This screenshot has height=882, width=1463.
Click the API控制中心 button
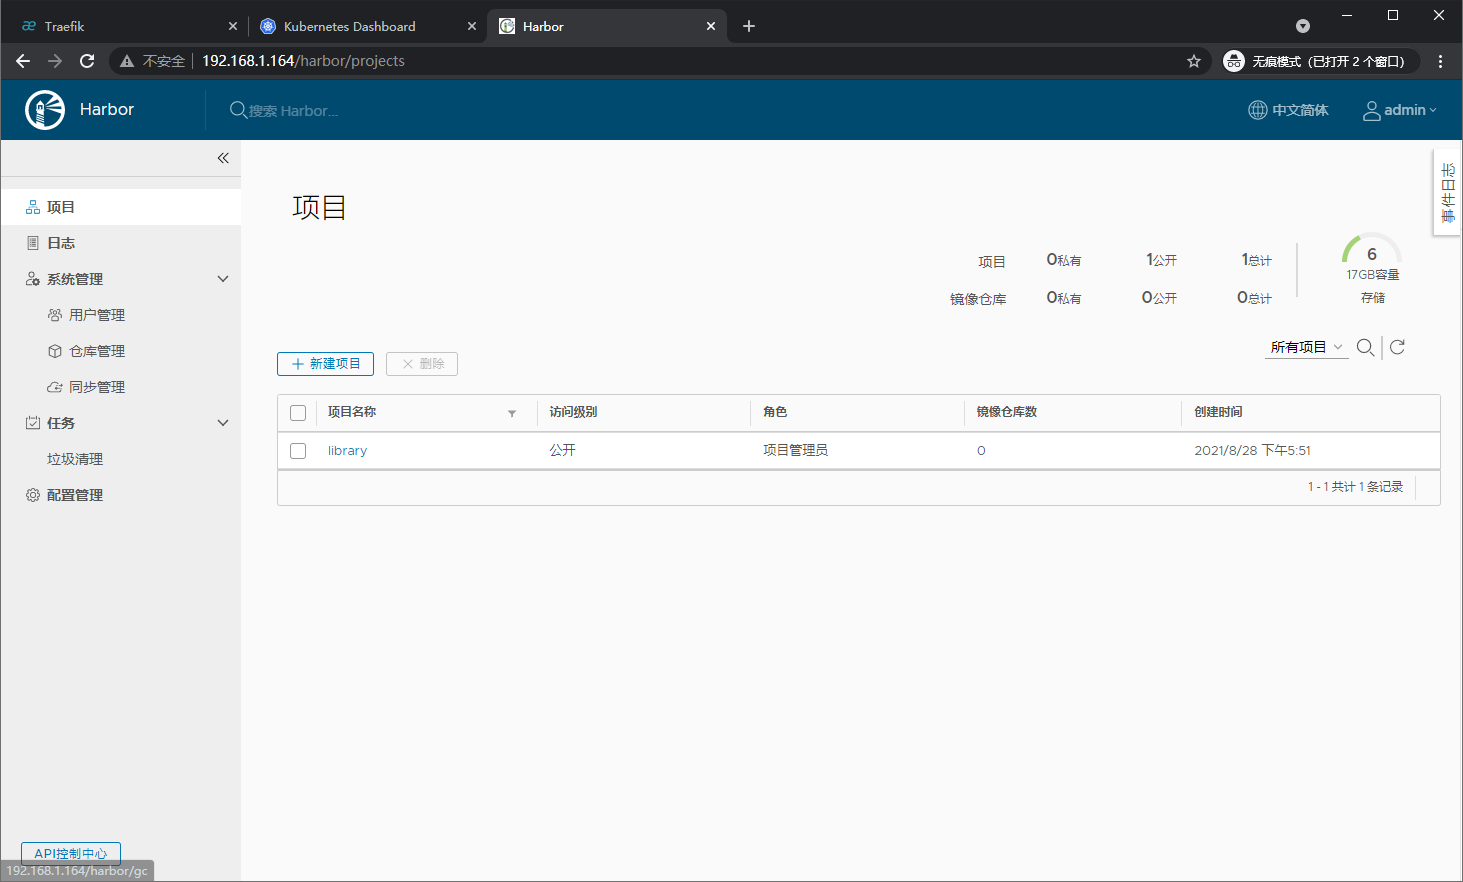(71, 853)
